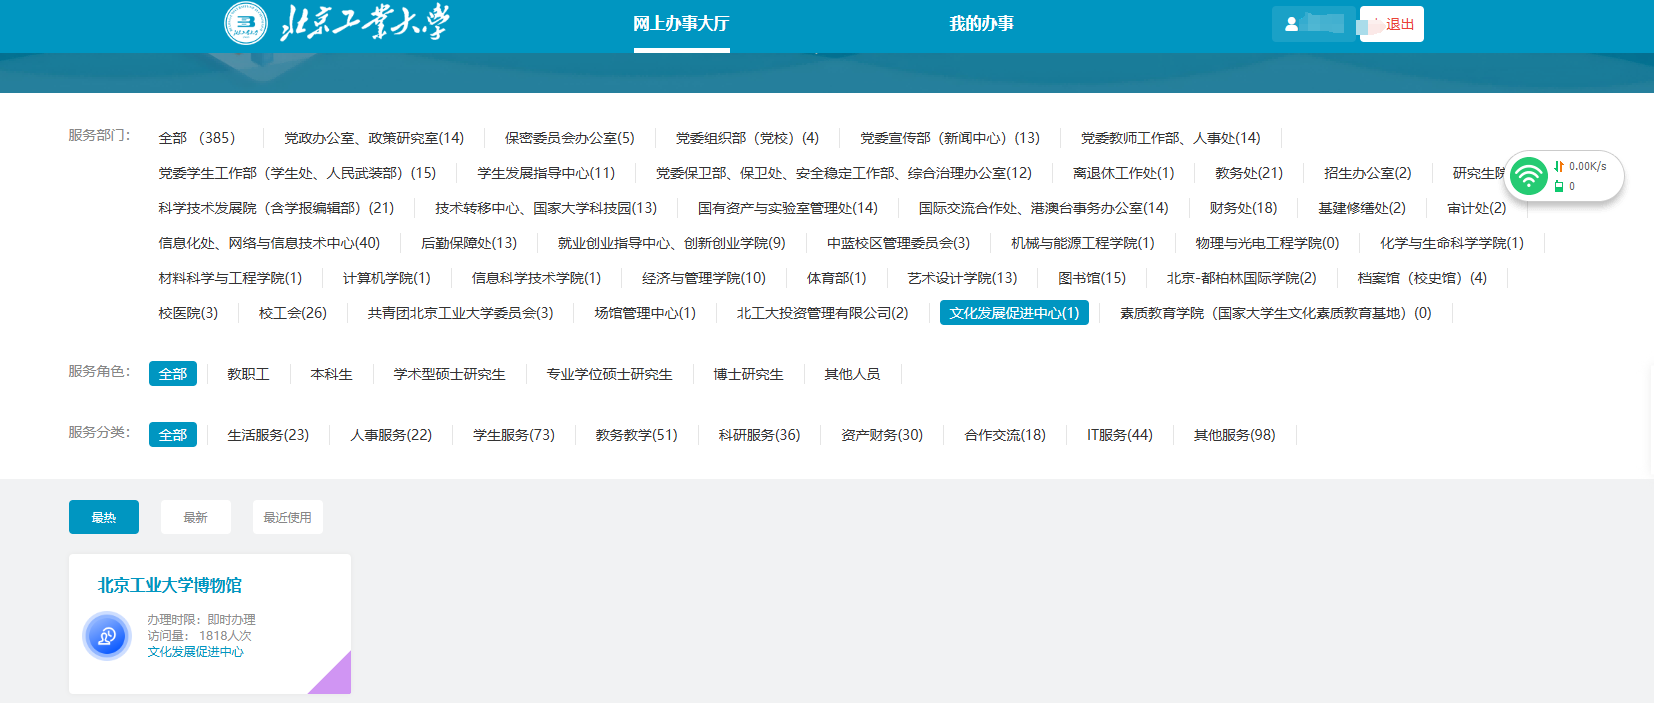Click the green Wi-Fi floating widget icon

pos(1528,176)
